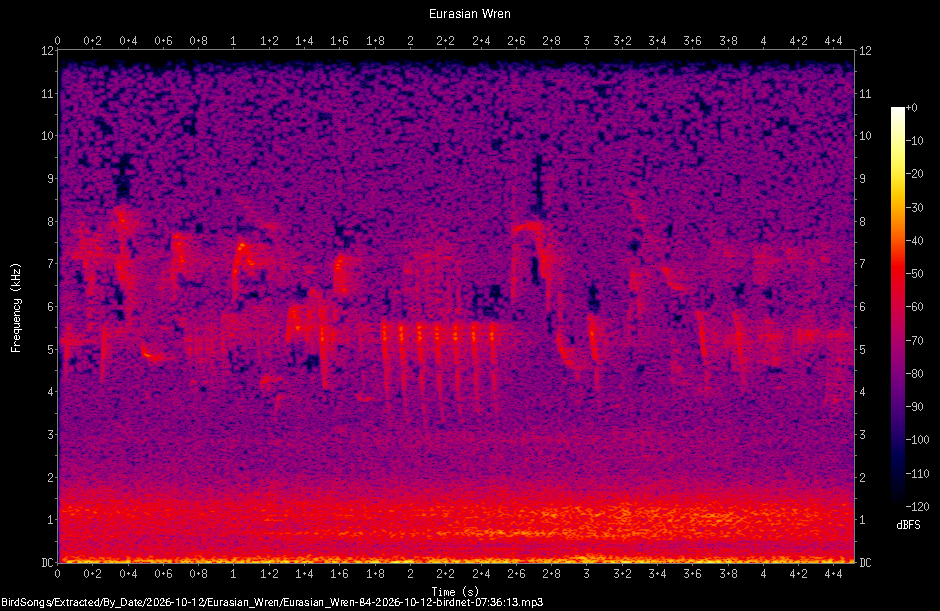Viewport: 940px width, 611px height.
Task: Select the "Time (s)" axis label
Action: (x=455, y=592)
